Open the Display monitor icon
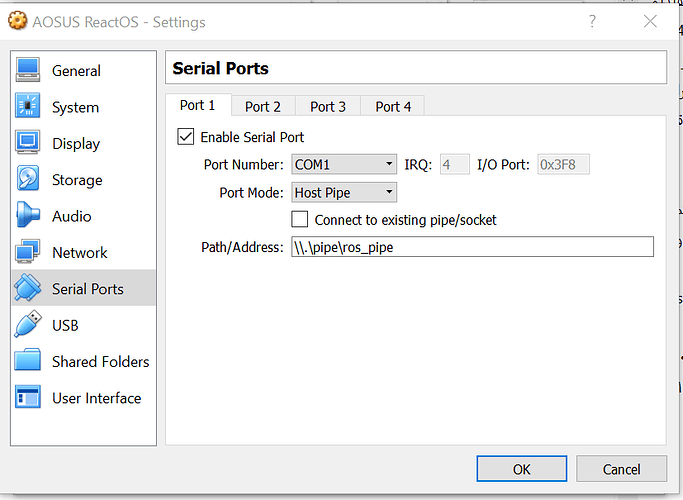Image resolution: width=683 pixels, height=500 pixels. [28, 143]
